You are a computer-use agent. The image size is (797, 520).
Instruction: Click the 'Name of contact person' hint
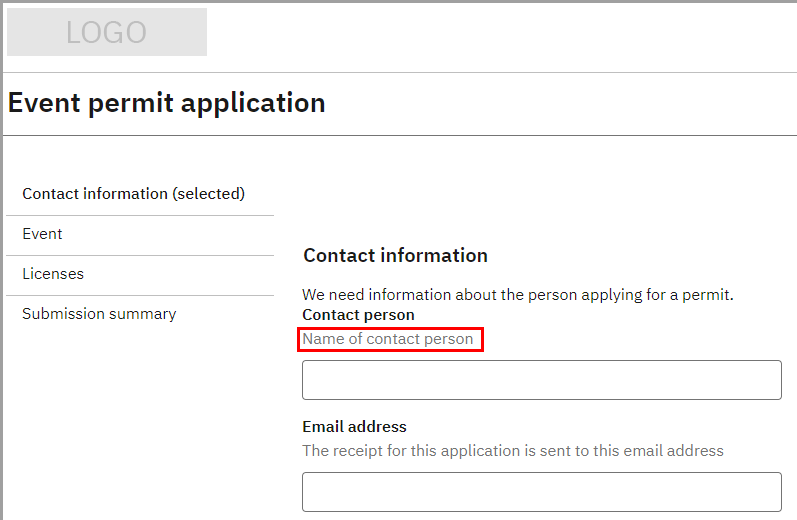click(x=388, y=339)
